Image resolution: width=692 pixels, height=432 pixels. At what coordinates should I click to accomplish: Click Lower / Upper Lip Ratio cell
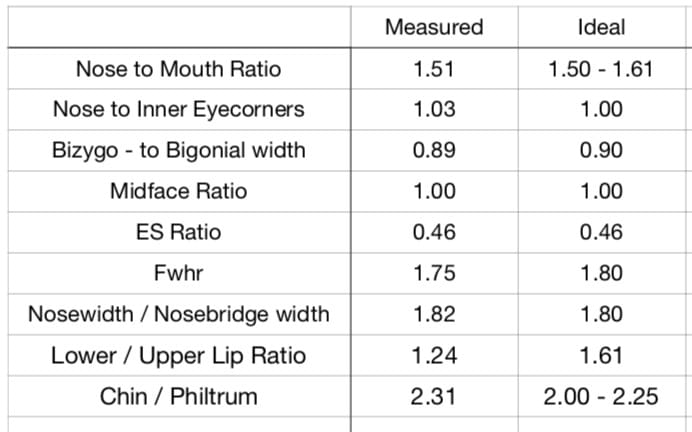(x=180, y=355)
